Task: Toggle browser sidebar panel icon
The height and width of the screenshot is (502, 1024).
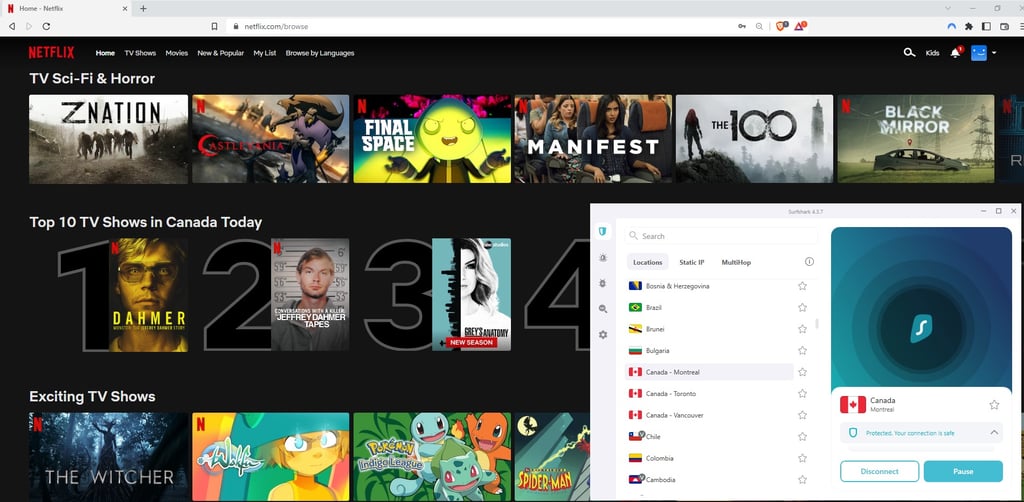Action: point(986,26)
